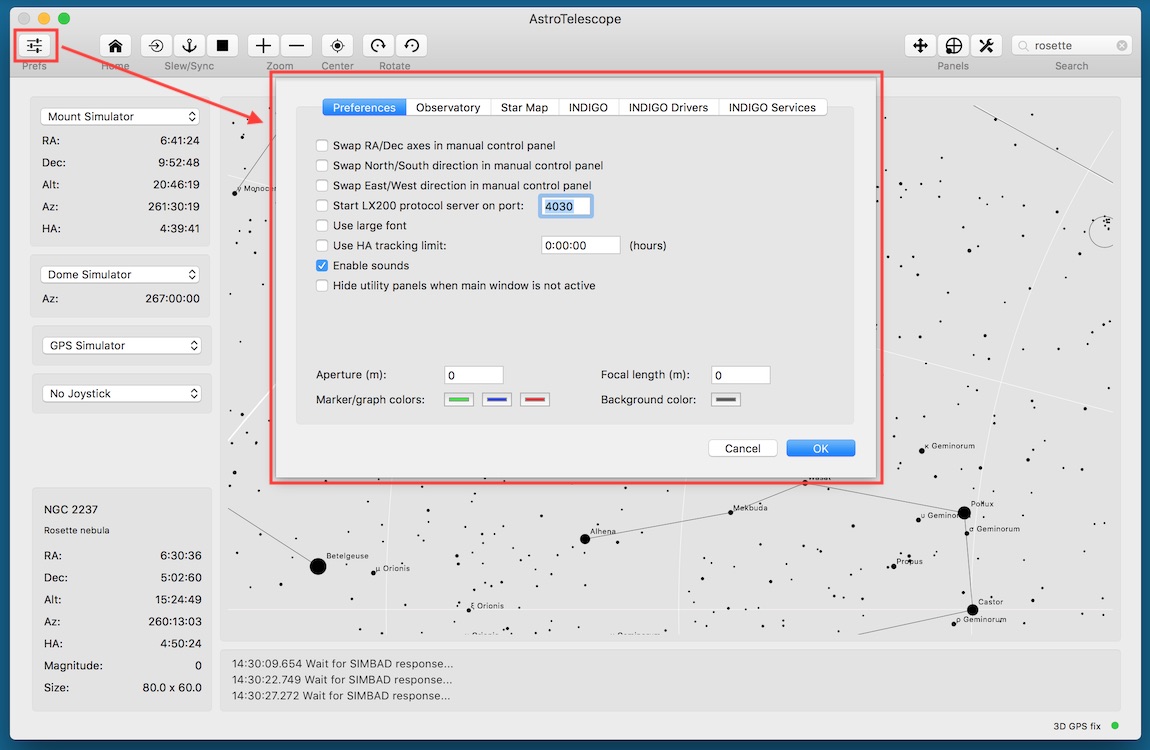Switch to the INDIGO Services tab

pos(772,107)
